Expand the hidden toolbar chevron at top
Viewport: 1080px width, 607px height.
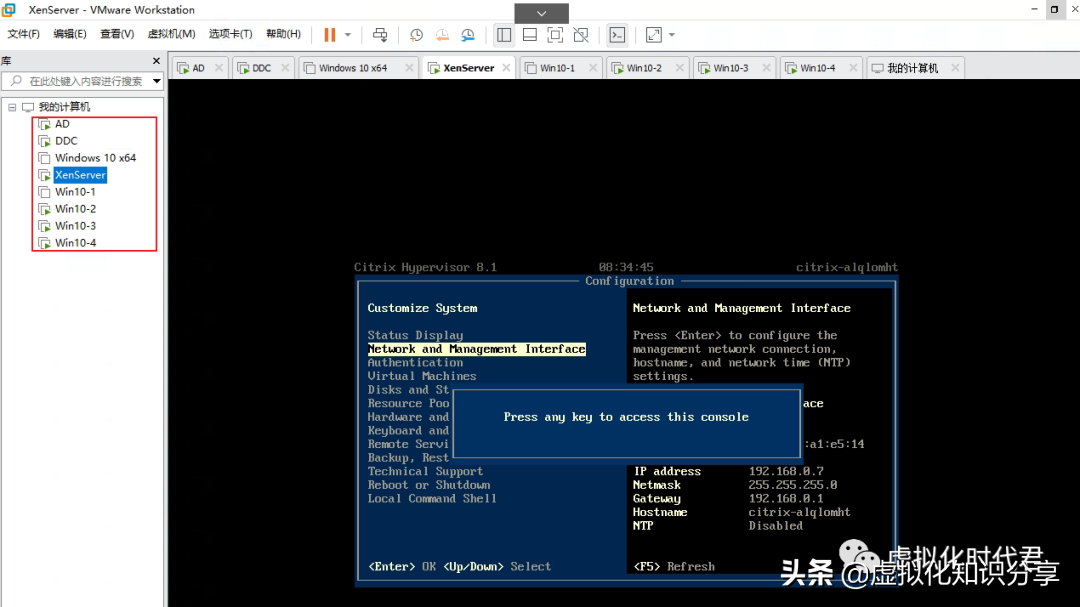(x=541, y=13)
